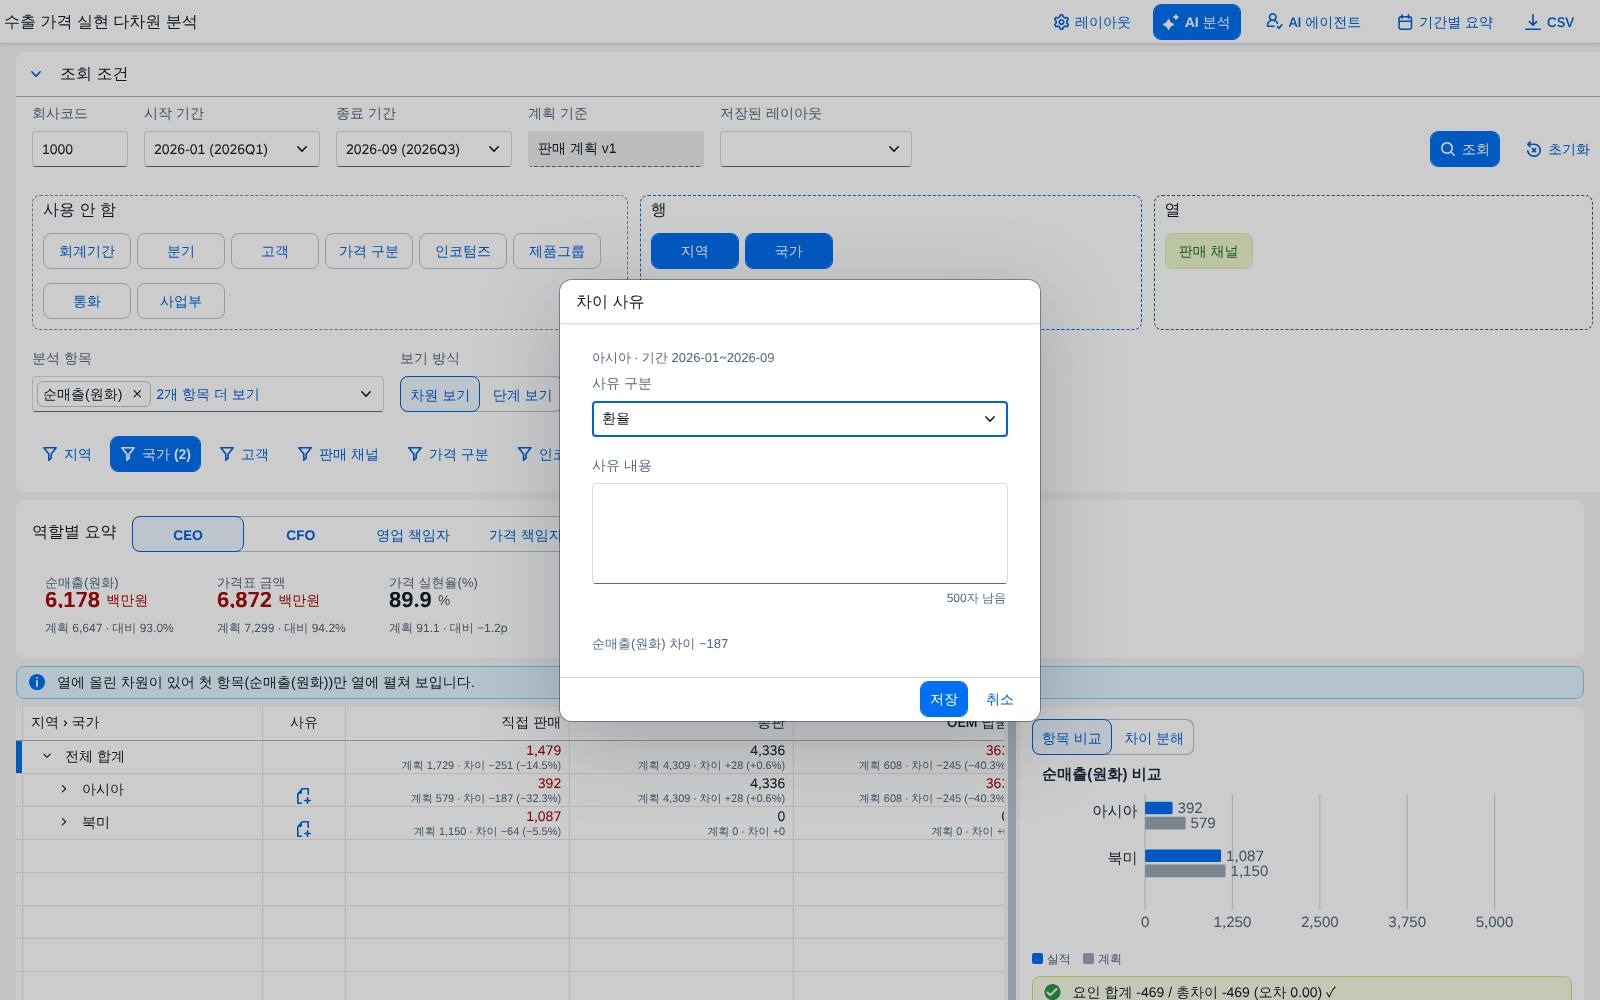Open the 시작 기간 dropdown
The width and height of the screenshot is (1600, 1000).
(232, 149)
